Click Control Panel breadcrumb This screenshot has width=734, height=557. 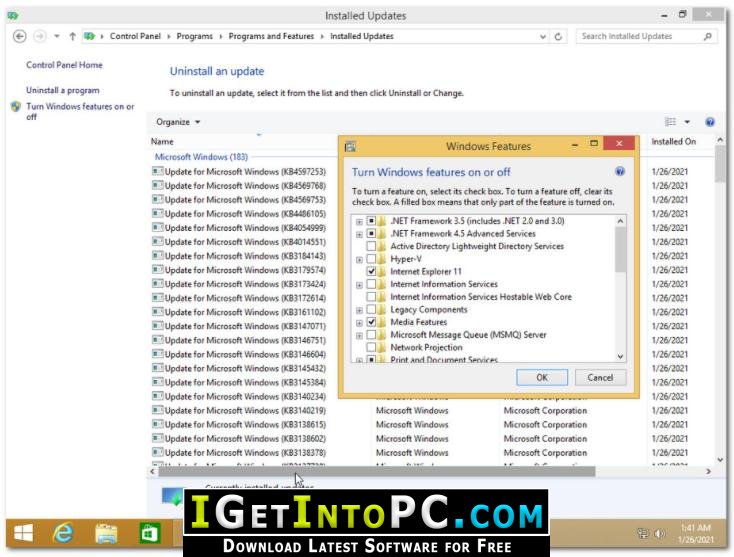(x=135, y=36)
